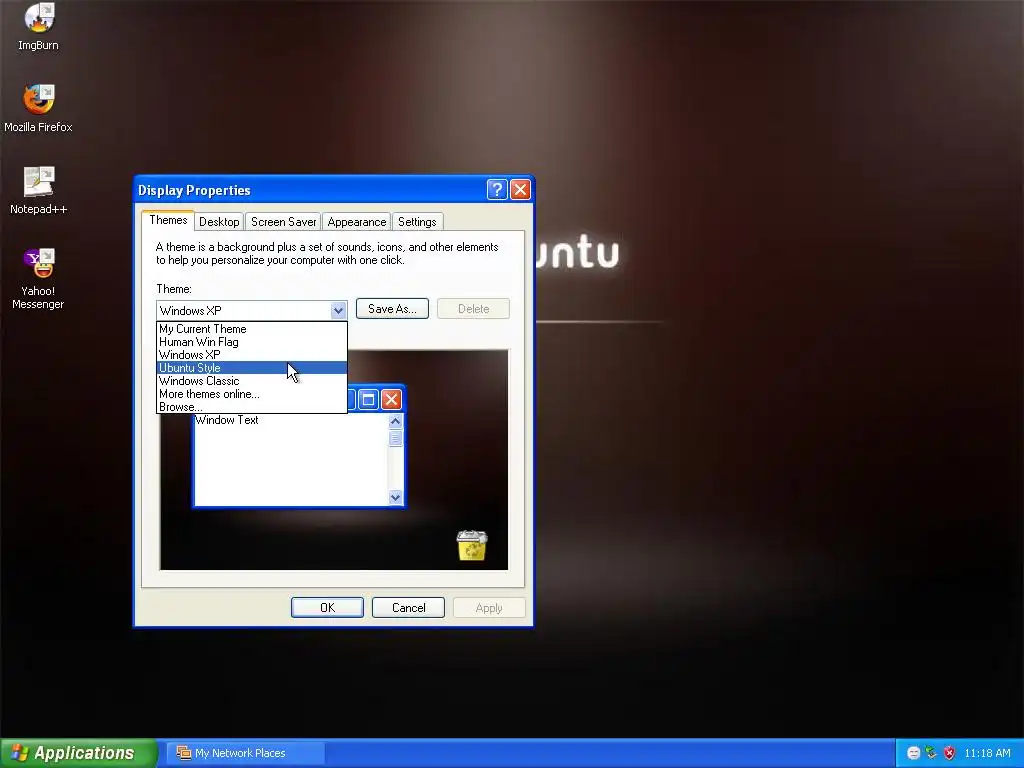Switch to the Themes tab
Image resolution: width=1024 pixels, height=768 pixels.
168,220
